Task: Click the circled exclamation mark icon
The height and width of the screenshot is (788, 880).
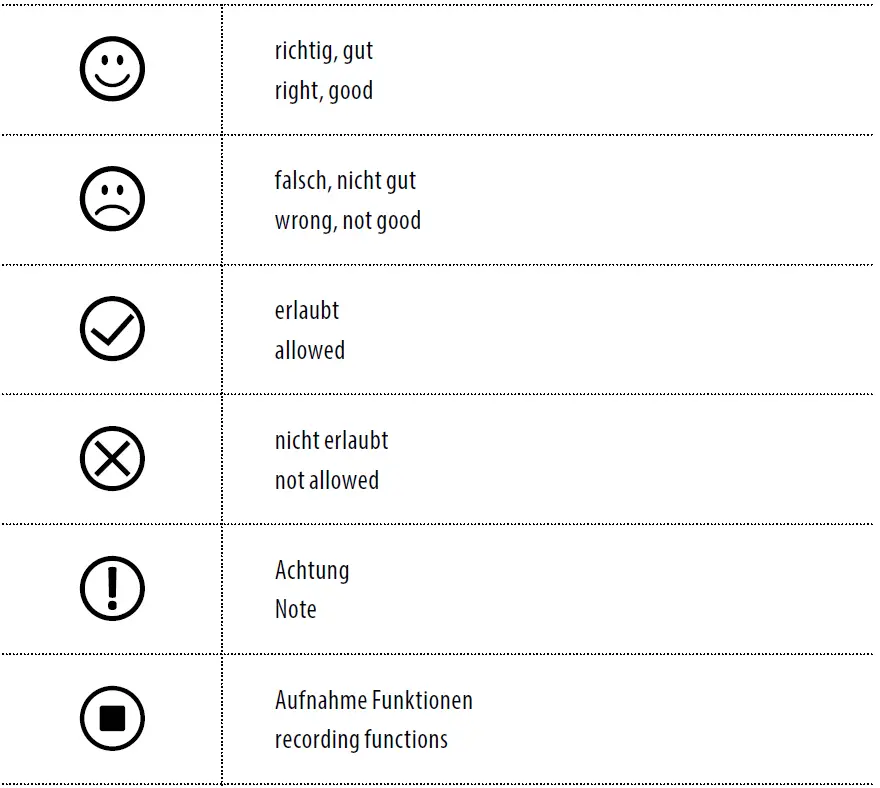Action: click(x=112, y=589)
